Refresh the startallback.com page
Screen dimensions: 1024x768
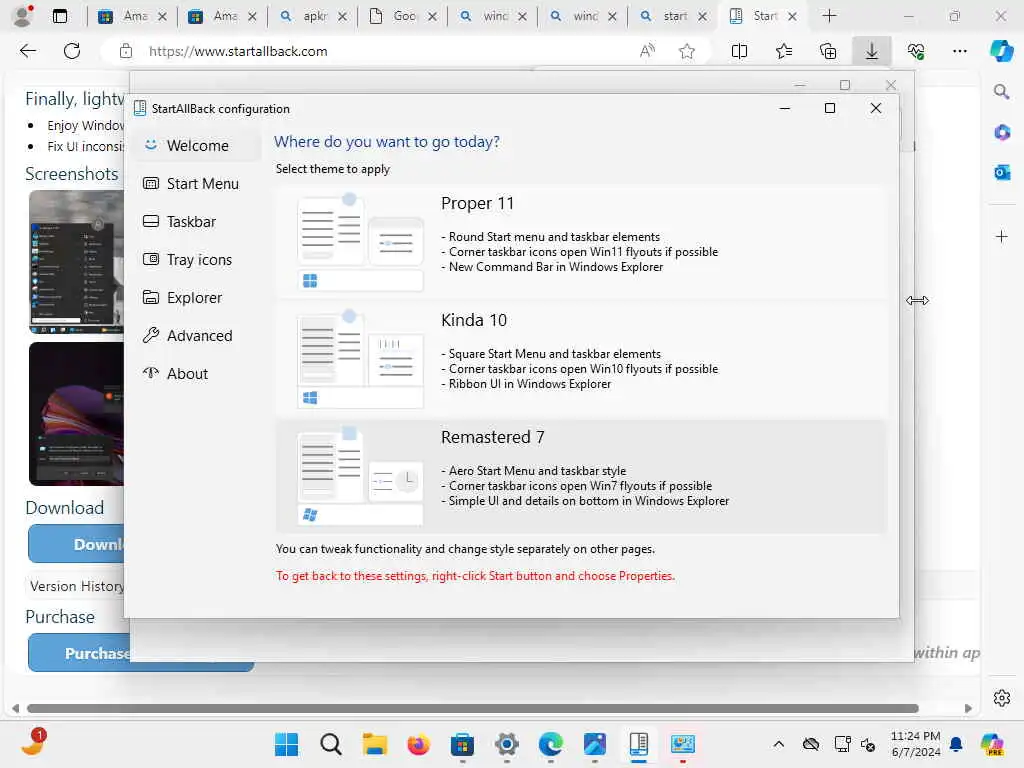(x=72, y=51)
